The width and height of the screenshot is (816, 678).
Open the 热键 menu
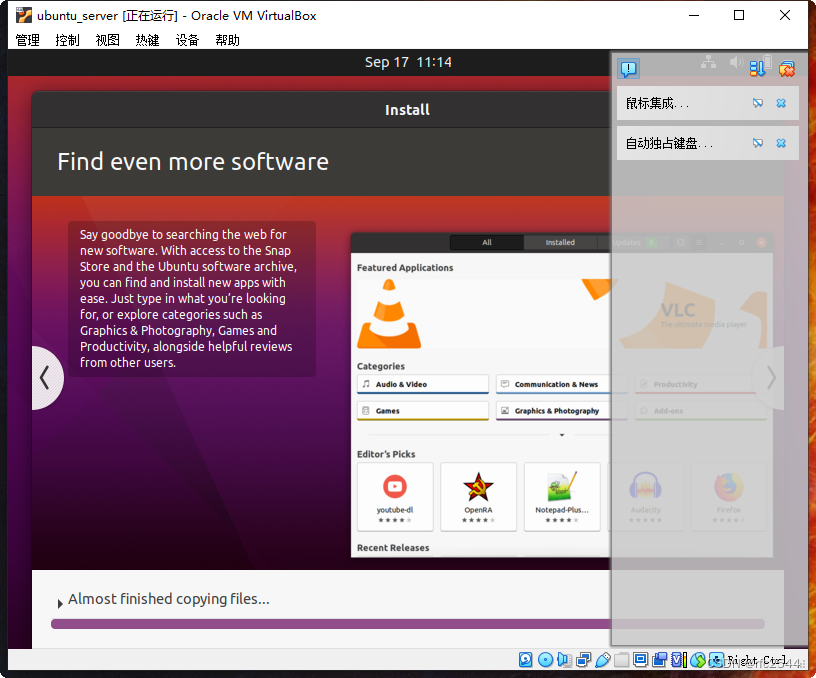coord(147,40)
